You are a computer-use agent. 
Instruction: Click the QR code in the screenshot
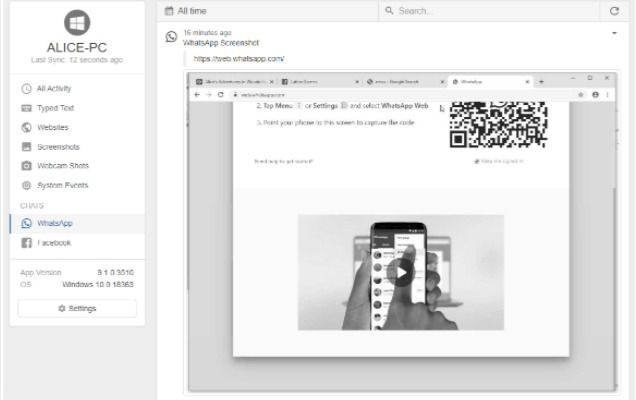(x=498, y=125)
